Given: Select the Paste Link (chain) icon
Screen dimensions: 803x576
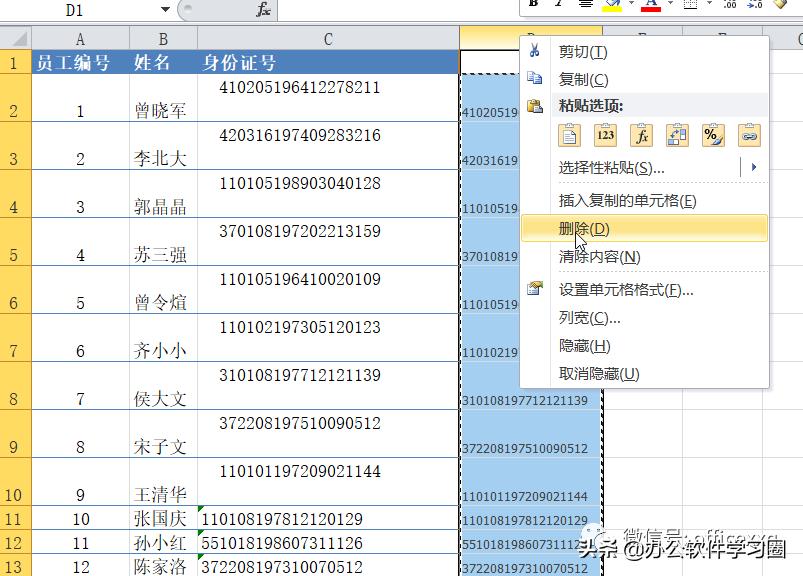Looking at the screenshot, I should click(x=750, y=135).
